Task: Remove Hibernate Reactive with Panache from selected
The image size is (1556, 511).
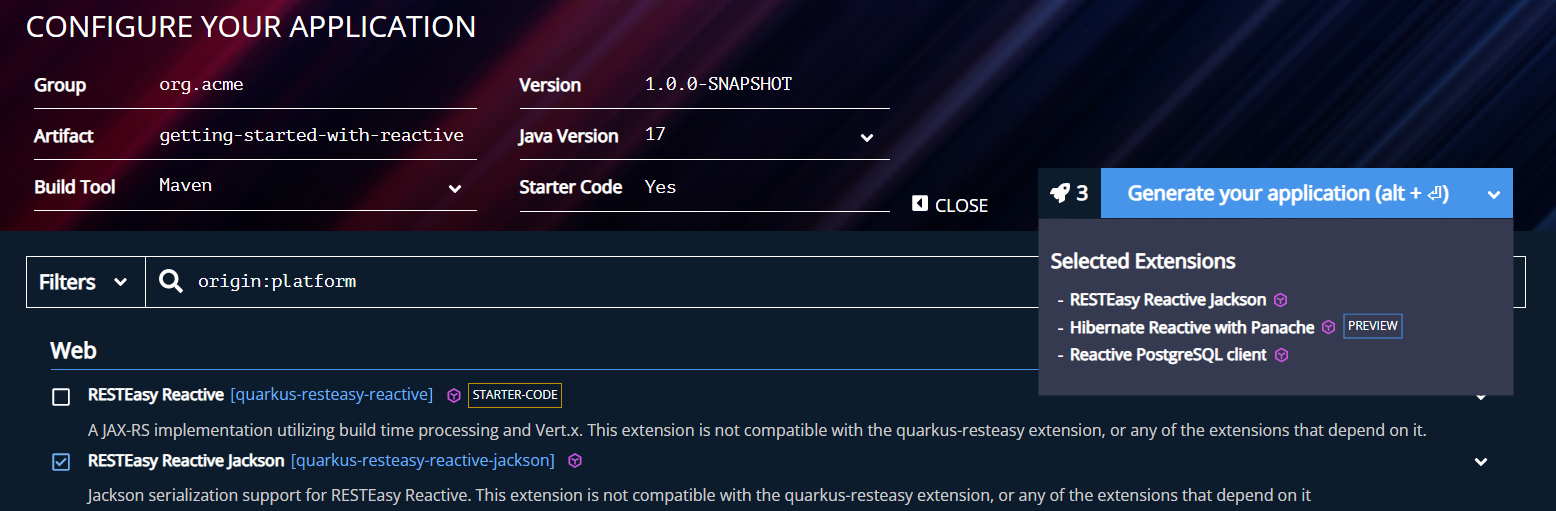Action: [1191, 327]
